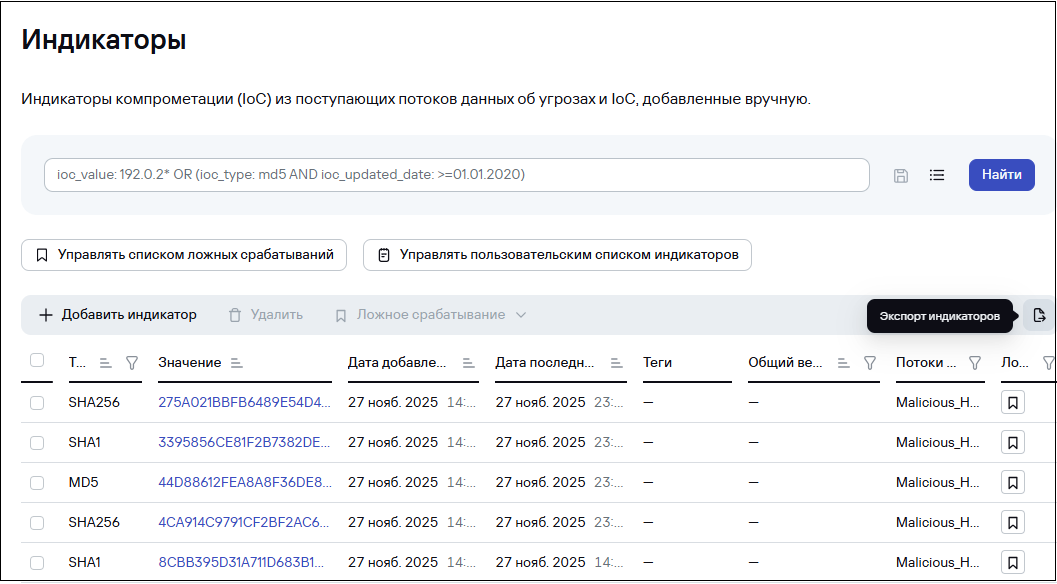Image resolution: width=1057 pixels, height=584 pixels.
Task: Click the Удалить button
Action: pyautogui.click(x=266, y=315)
